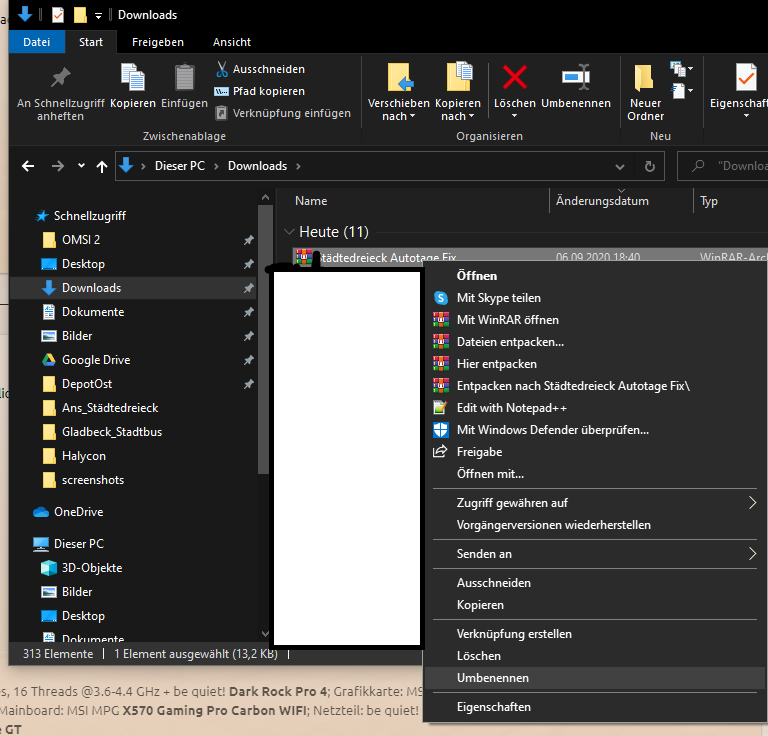
Task: Click the Ausschneiden scissors icon in ribbon
Action: pos(222,69)
